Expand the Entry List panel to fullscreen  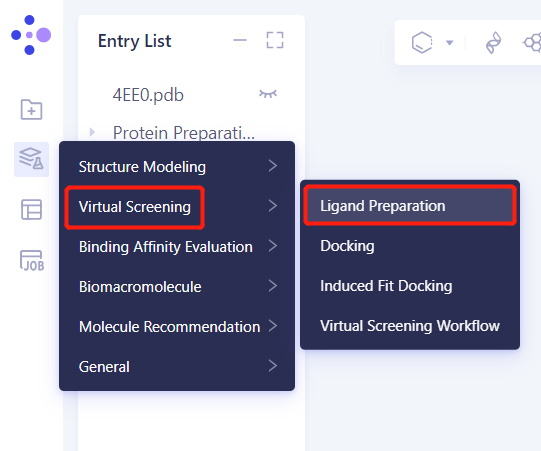[275, 40]
